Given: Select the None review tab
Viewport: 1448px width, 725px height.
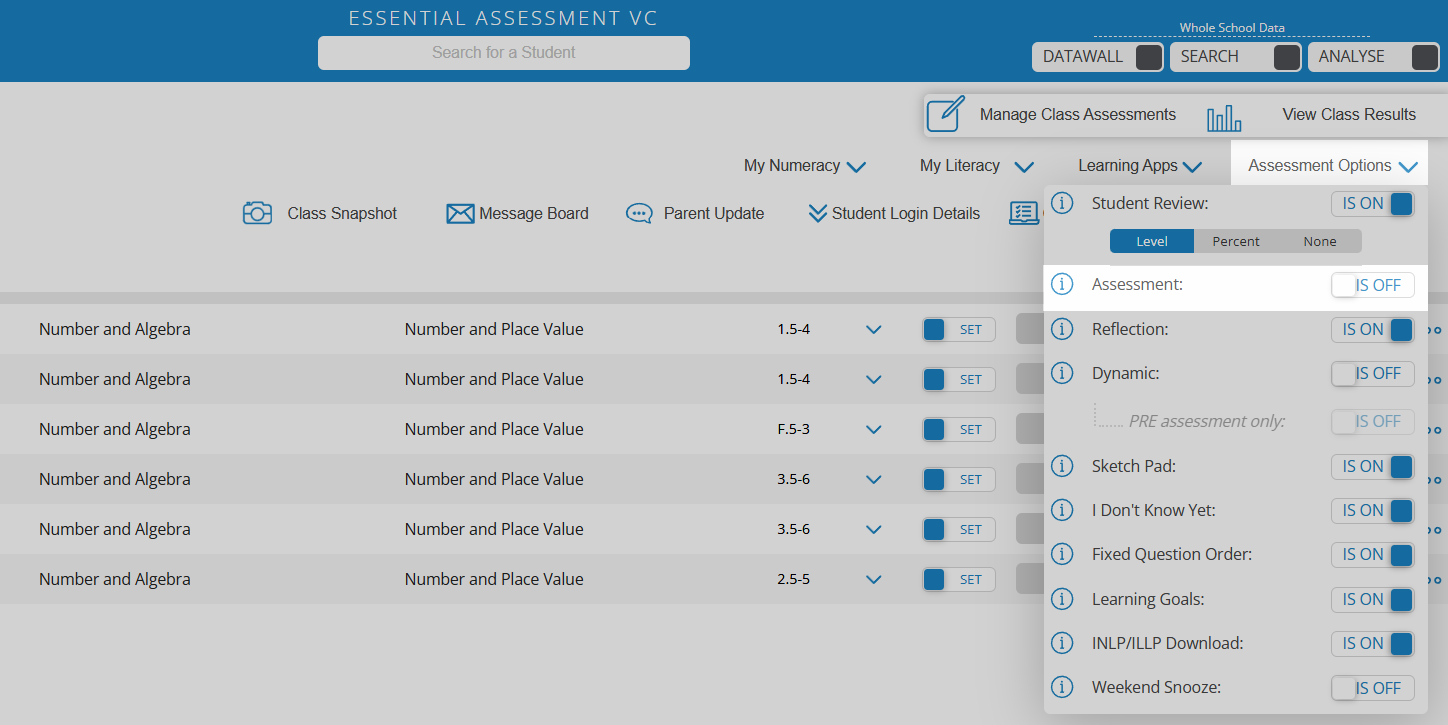Looking at the screenshot, I should coord(1320,241).
